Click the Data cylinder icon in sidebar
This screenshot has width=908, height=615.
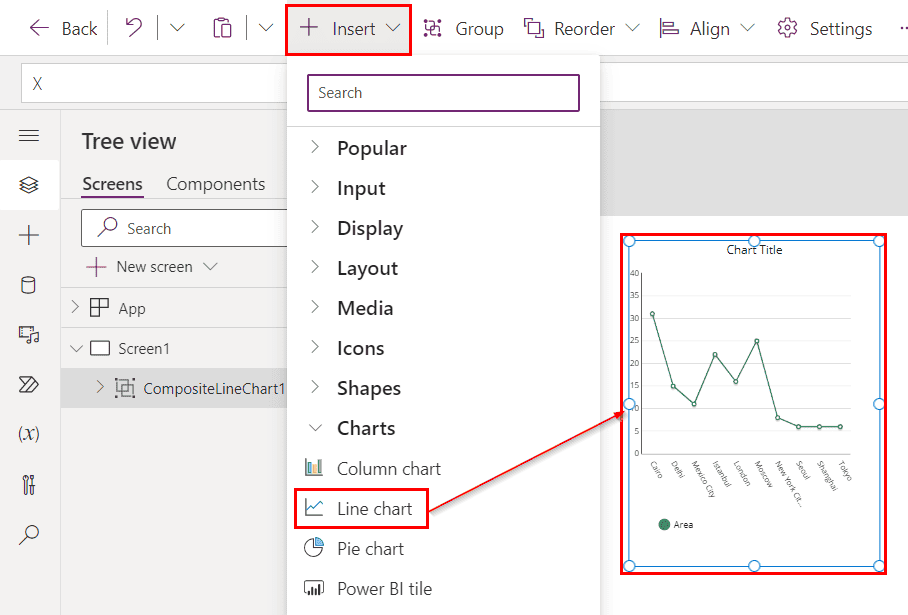(x=28, y=285)
